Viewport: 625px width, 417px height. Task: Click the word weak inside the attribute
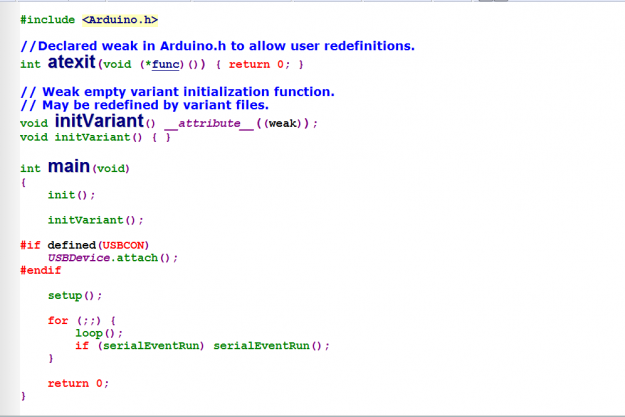(283, 124)
